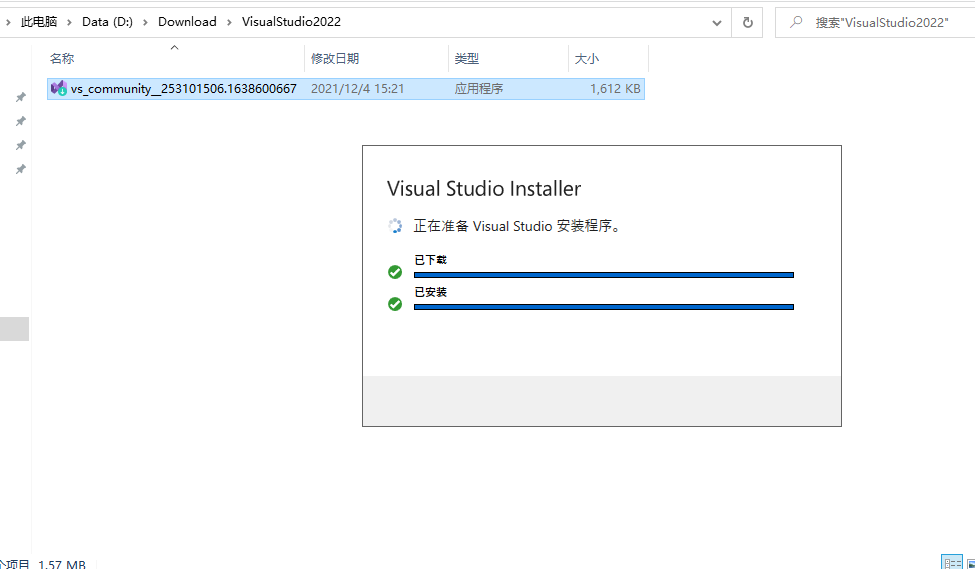Click the vs_community__253101506.1638600667 file name

[x=183, y=89]
